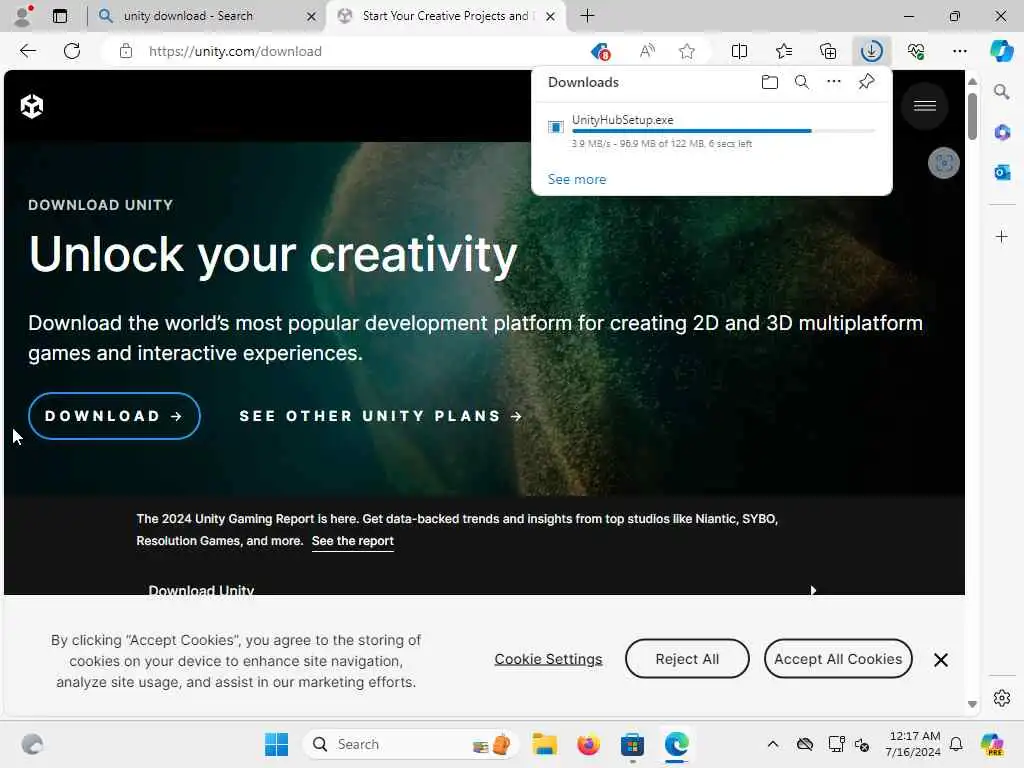Click the UnityHubSetup.exe file icon
This screenshot has height=768, width=1024.
pos(555,126)
